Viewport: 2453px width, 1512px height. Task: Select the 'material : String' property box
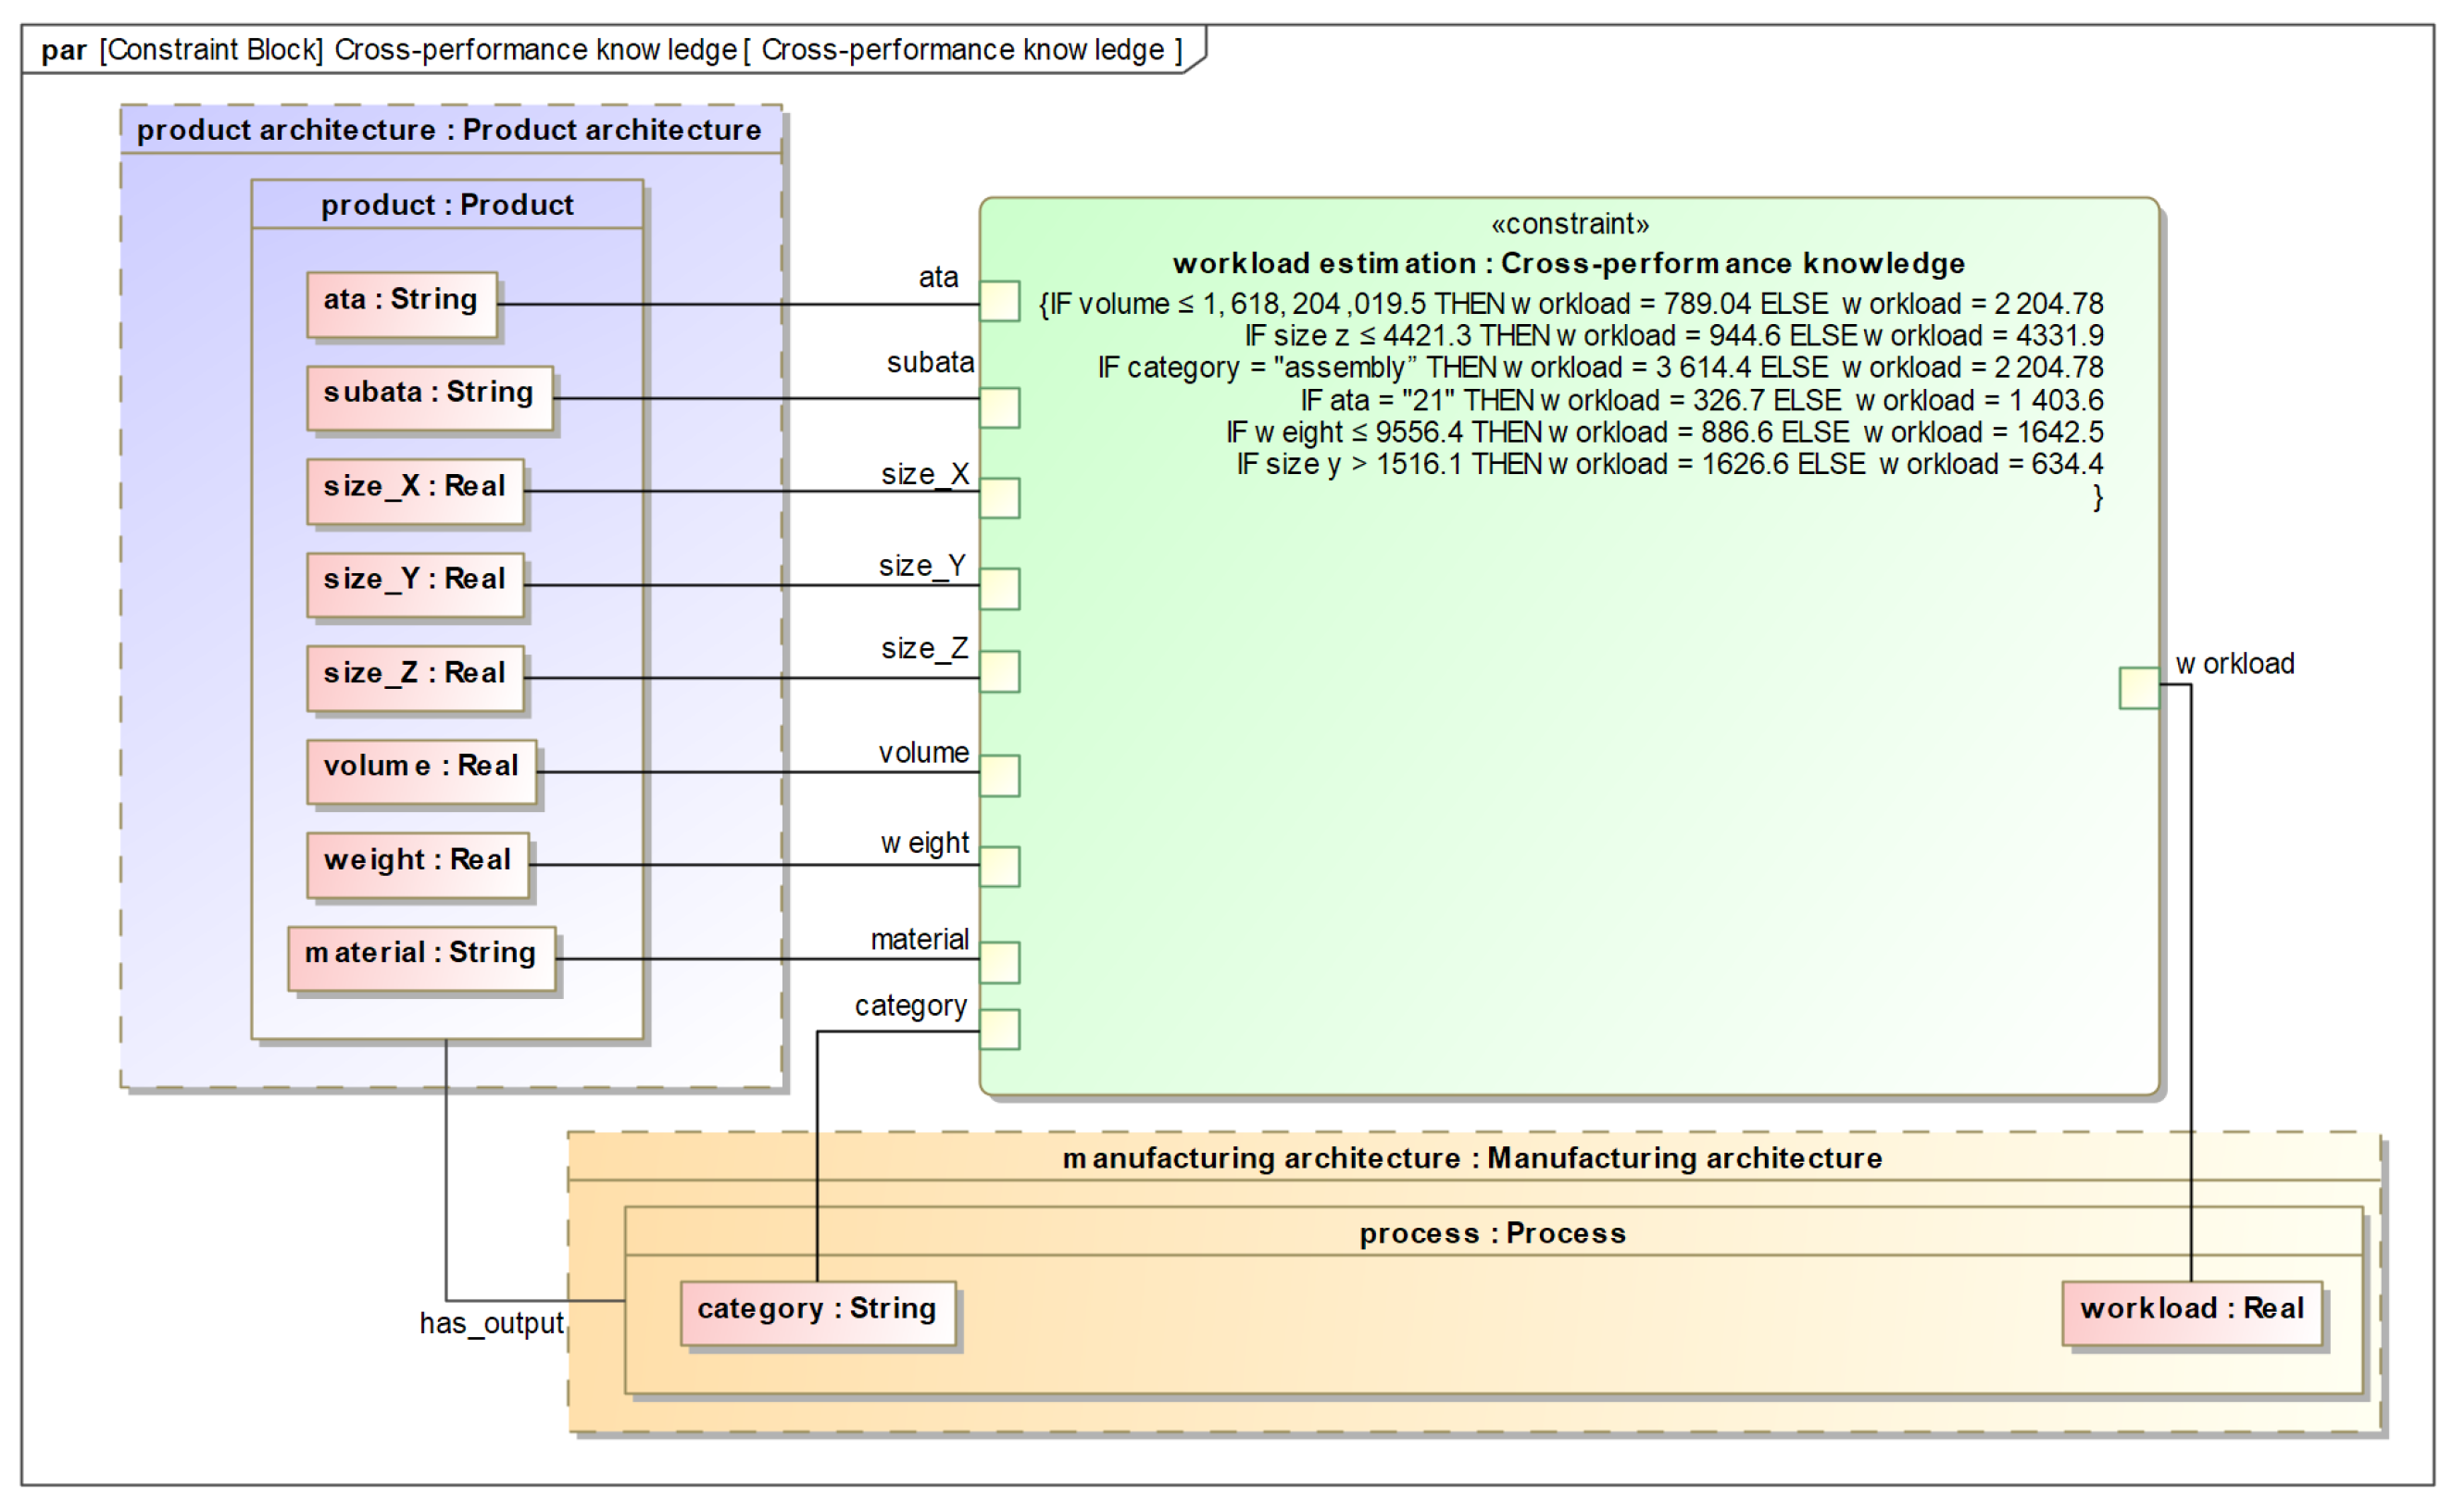click(421, 958)
